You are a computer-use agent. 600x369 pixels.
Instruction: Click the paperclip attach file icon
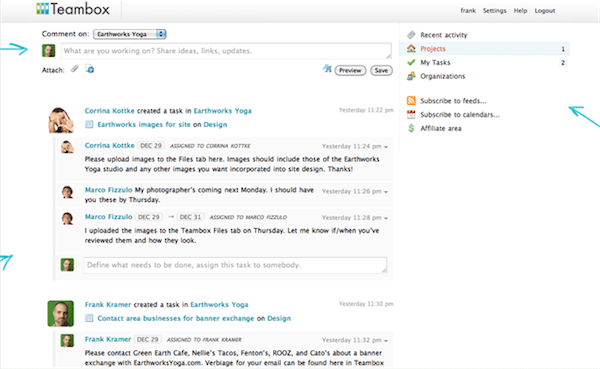[75, 69]
